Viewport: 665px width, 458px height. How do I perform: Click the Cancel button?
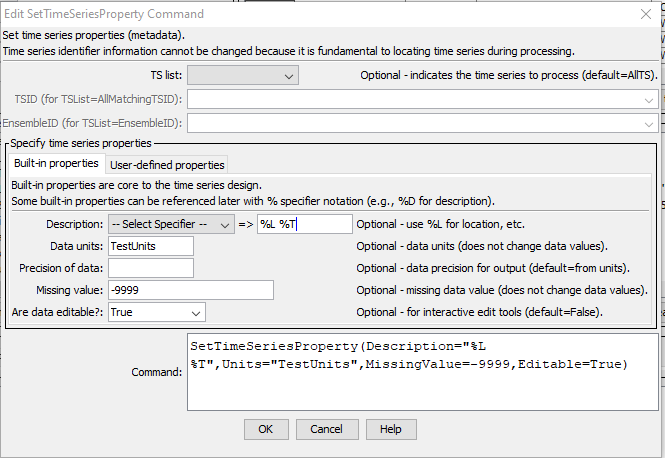click(x=327, y=430)
